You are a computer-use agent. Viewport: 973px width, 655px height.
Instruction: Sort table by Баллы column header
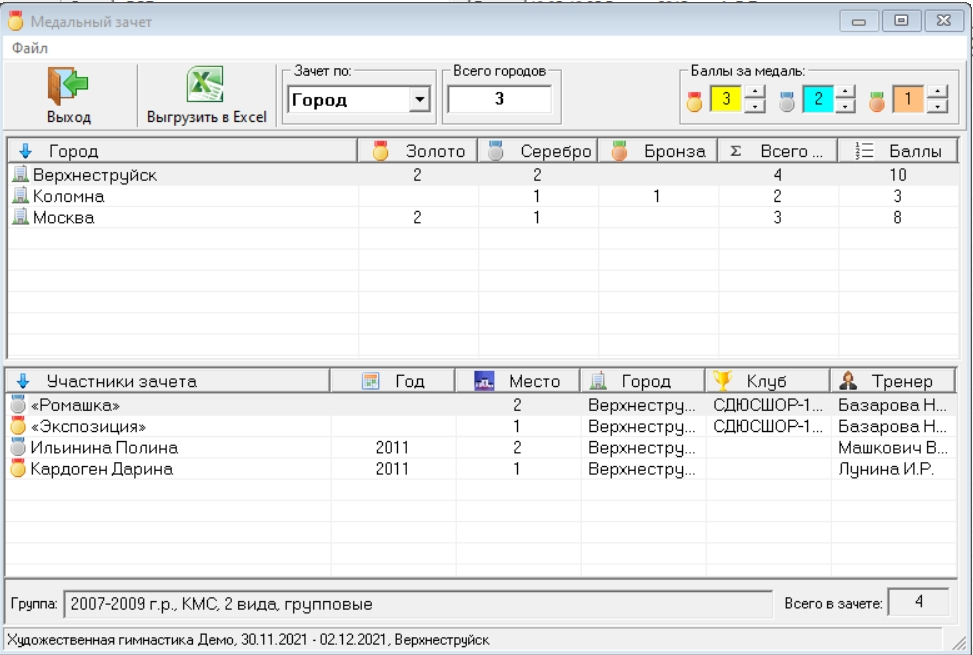[x=901, y=151]
